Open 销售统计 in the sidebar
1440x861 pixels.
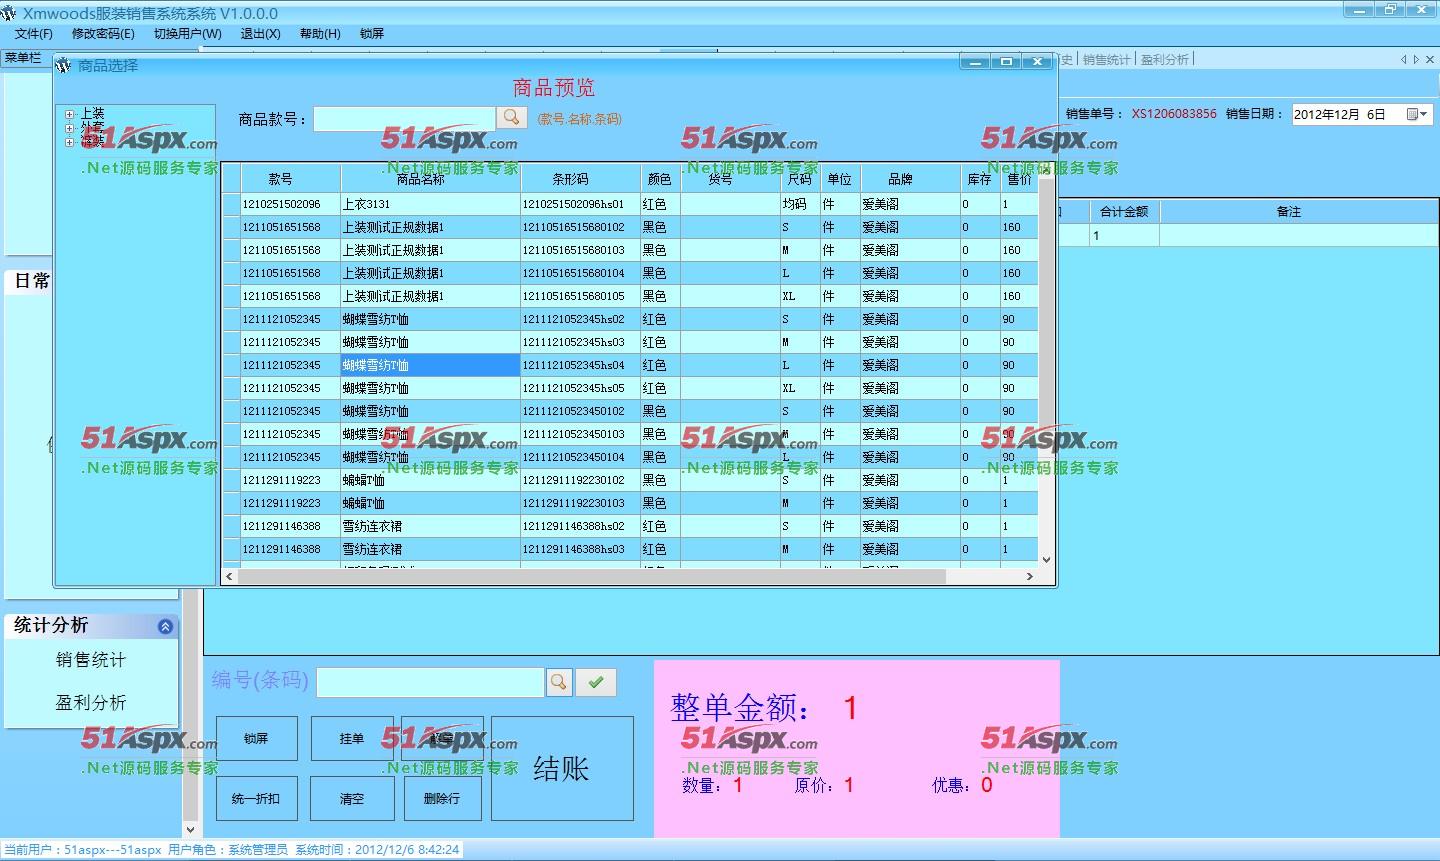pos(91,660)
